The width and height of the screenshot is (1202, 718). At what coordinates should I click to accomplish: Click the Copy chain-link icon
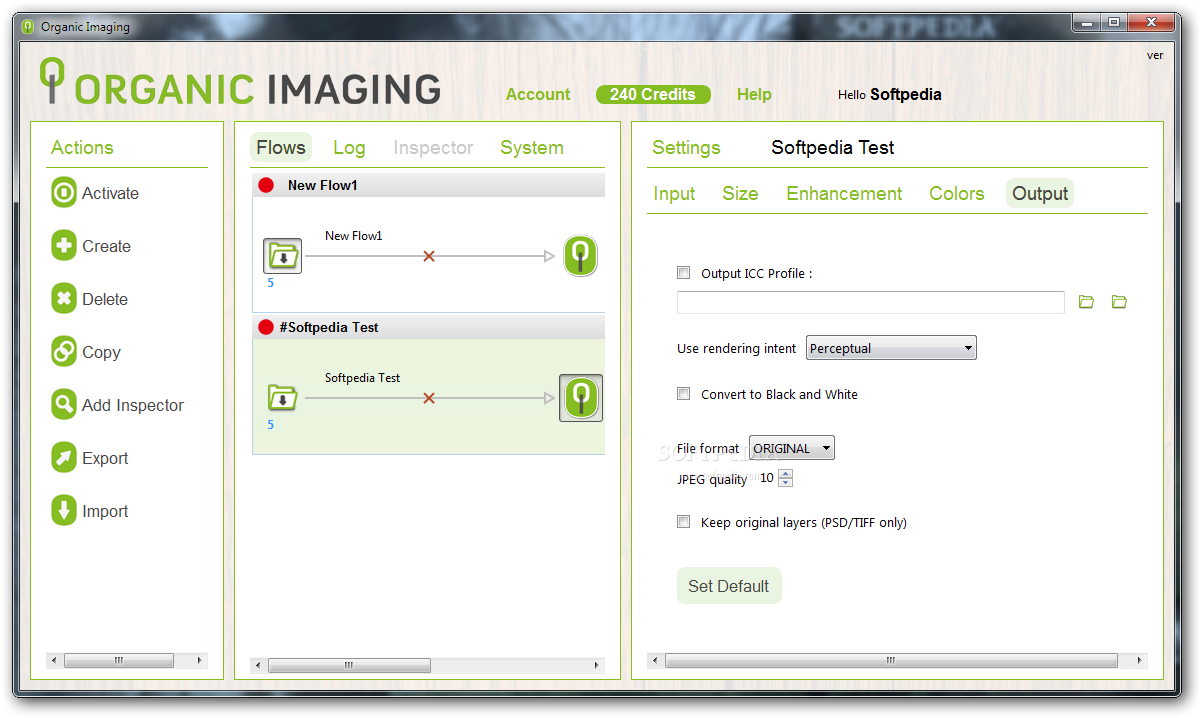64,352
